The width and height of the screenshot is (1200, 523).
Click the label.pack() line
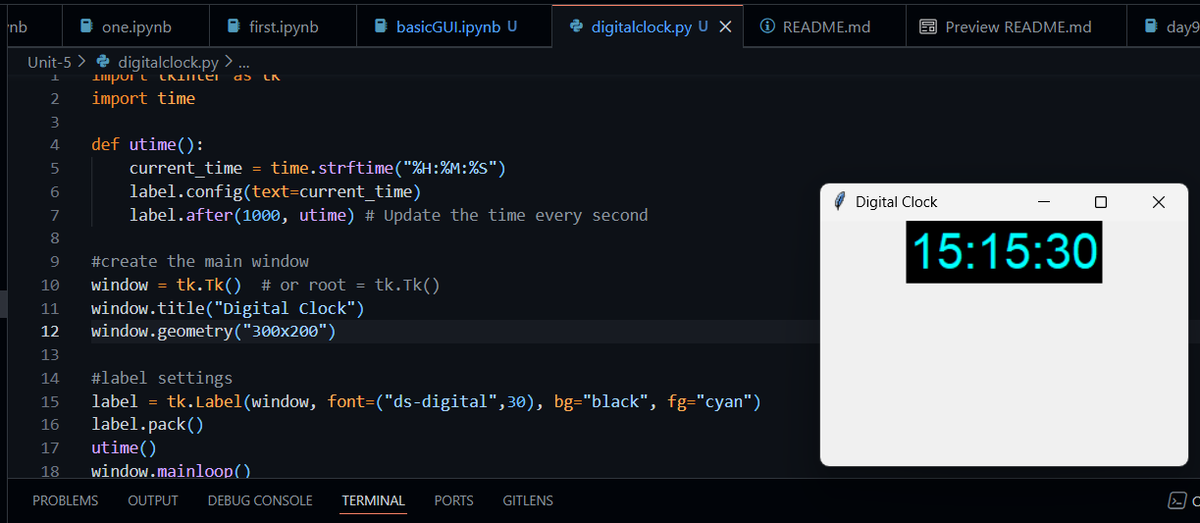[x=147, y=425]
